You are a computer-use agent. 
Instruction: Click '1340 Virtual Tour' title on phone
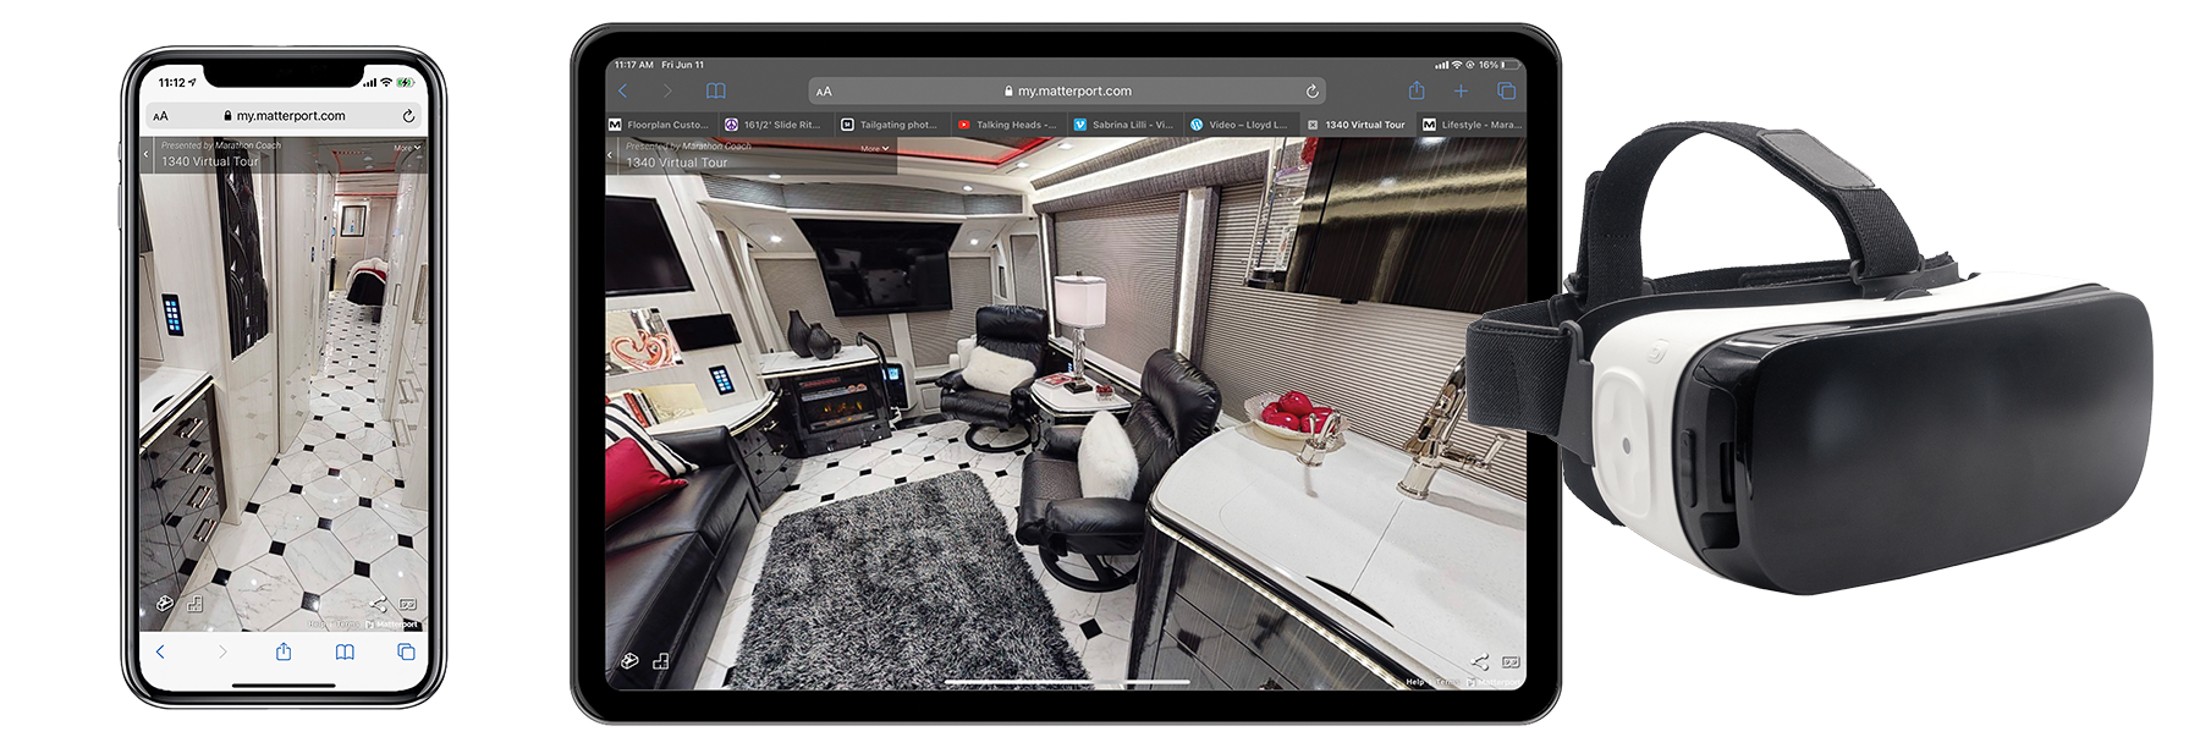click(x=210, y=161)
